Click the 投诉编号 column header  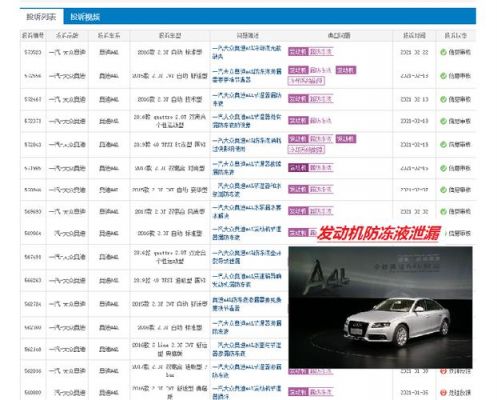tap(33, 35)
